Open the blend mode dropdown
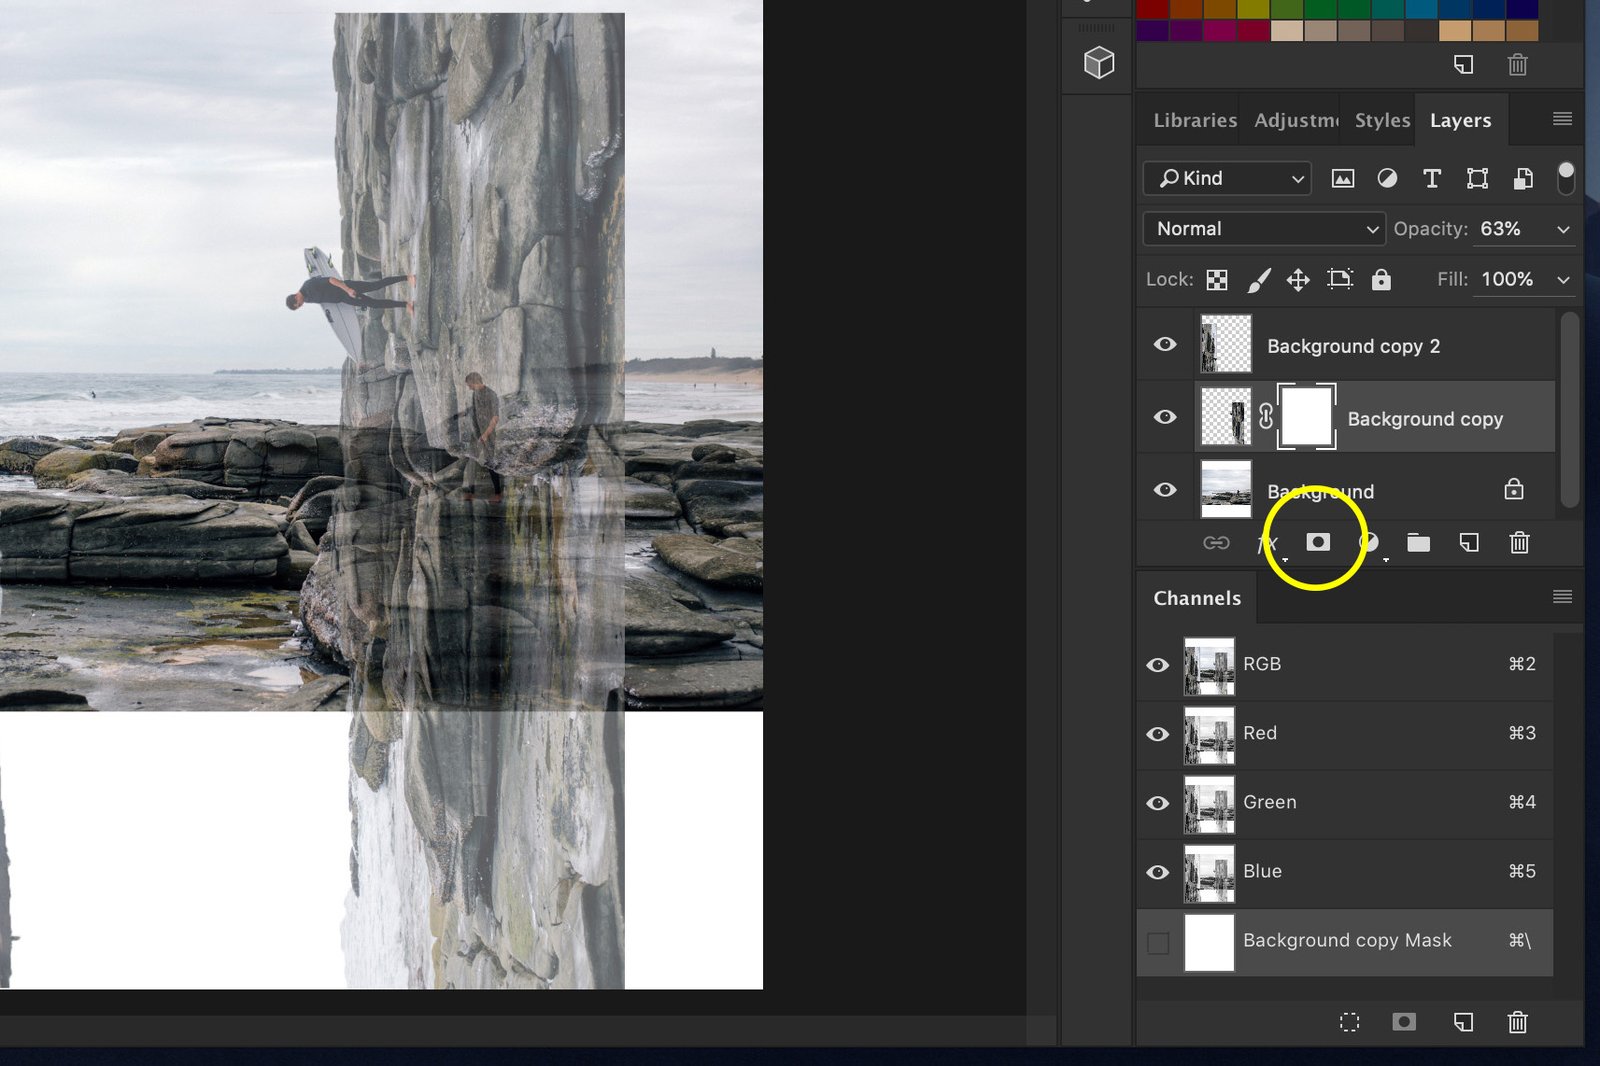Viewport: 1600px width, 1066px height. [1263, 228]
